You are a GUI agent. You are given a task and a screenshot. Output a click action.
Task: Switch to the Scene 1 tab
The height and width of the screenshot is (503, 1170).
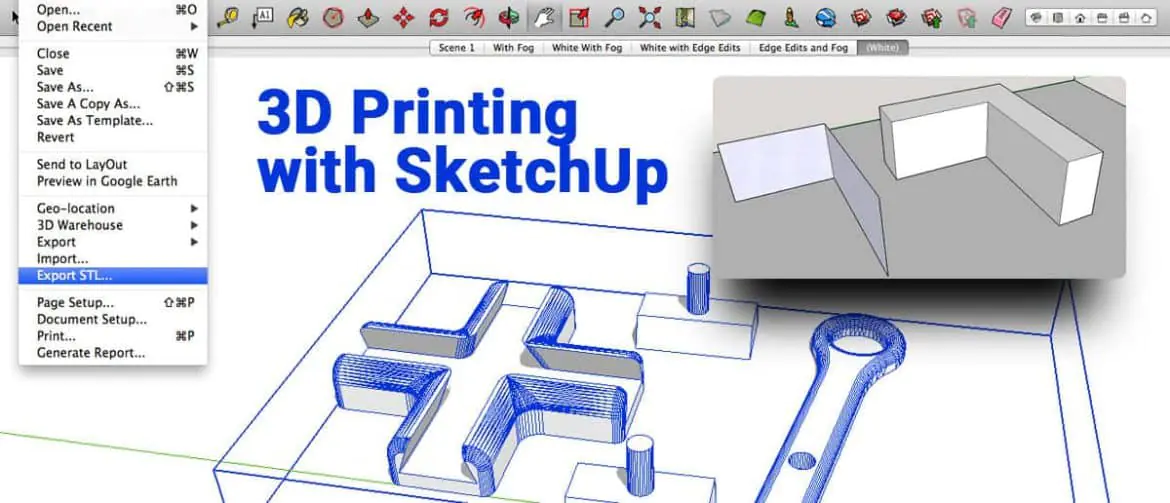(457, 48)
